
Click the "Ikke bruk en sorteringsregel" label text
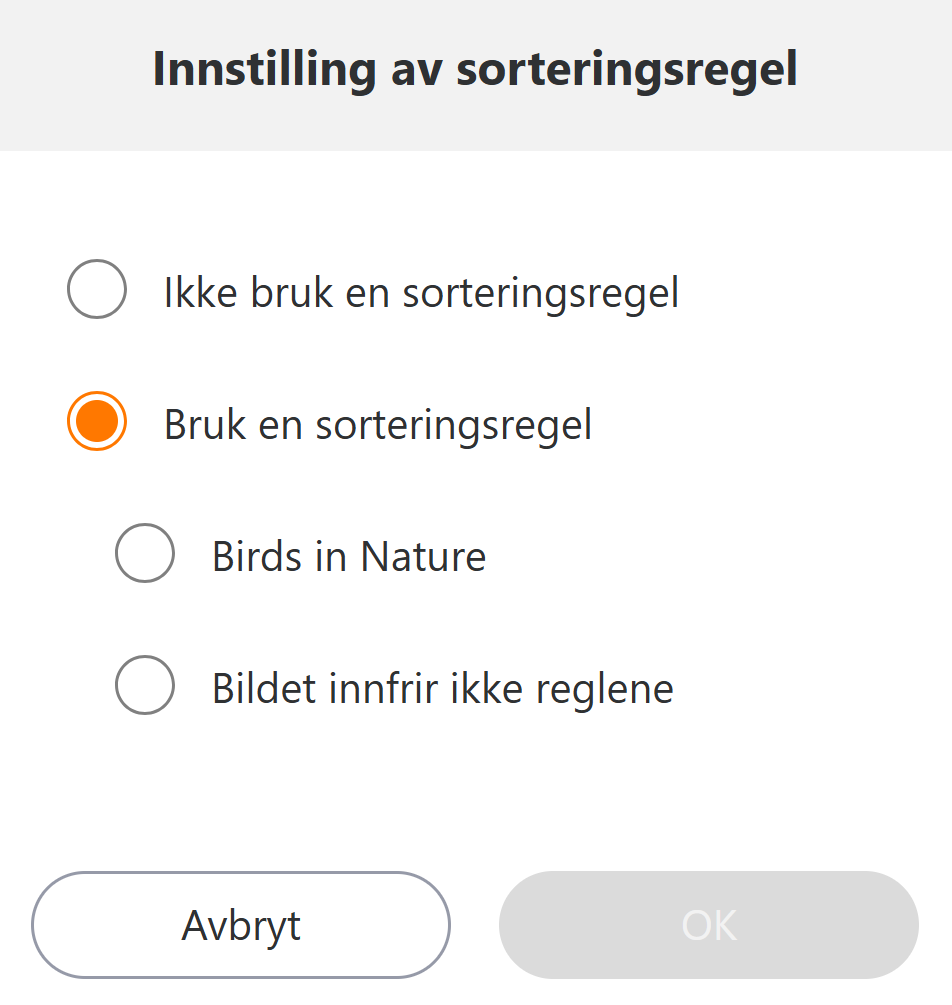pyautogui.click(x=421, y=293)
